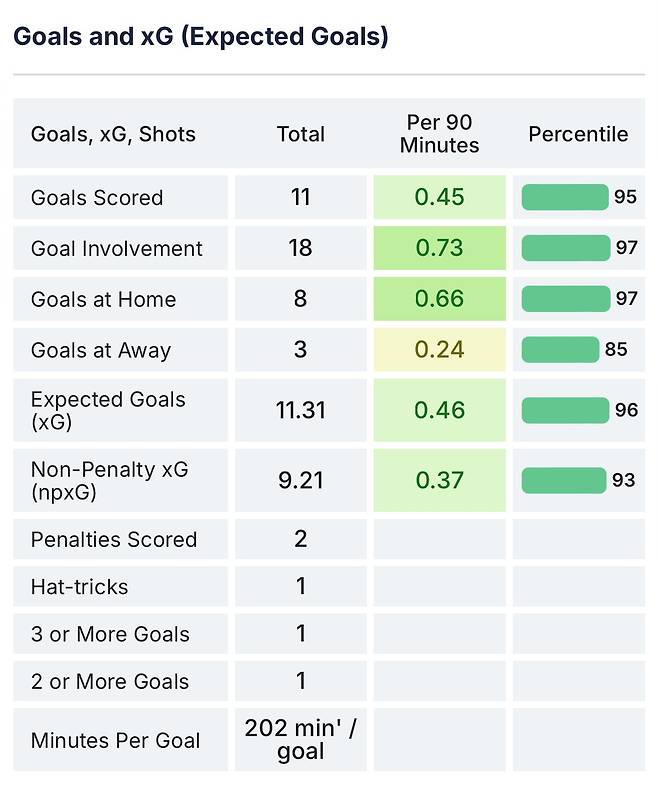Image resolution: width=658 pixels, height=794 pixels.
Task: Click the 11.31 total xG value
Action: pyautogui.click(x=301, y=410)
